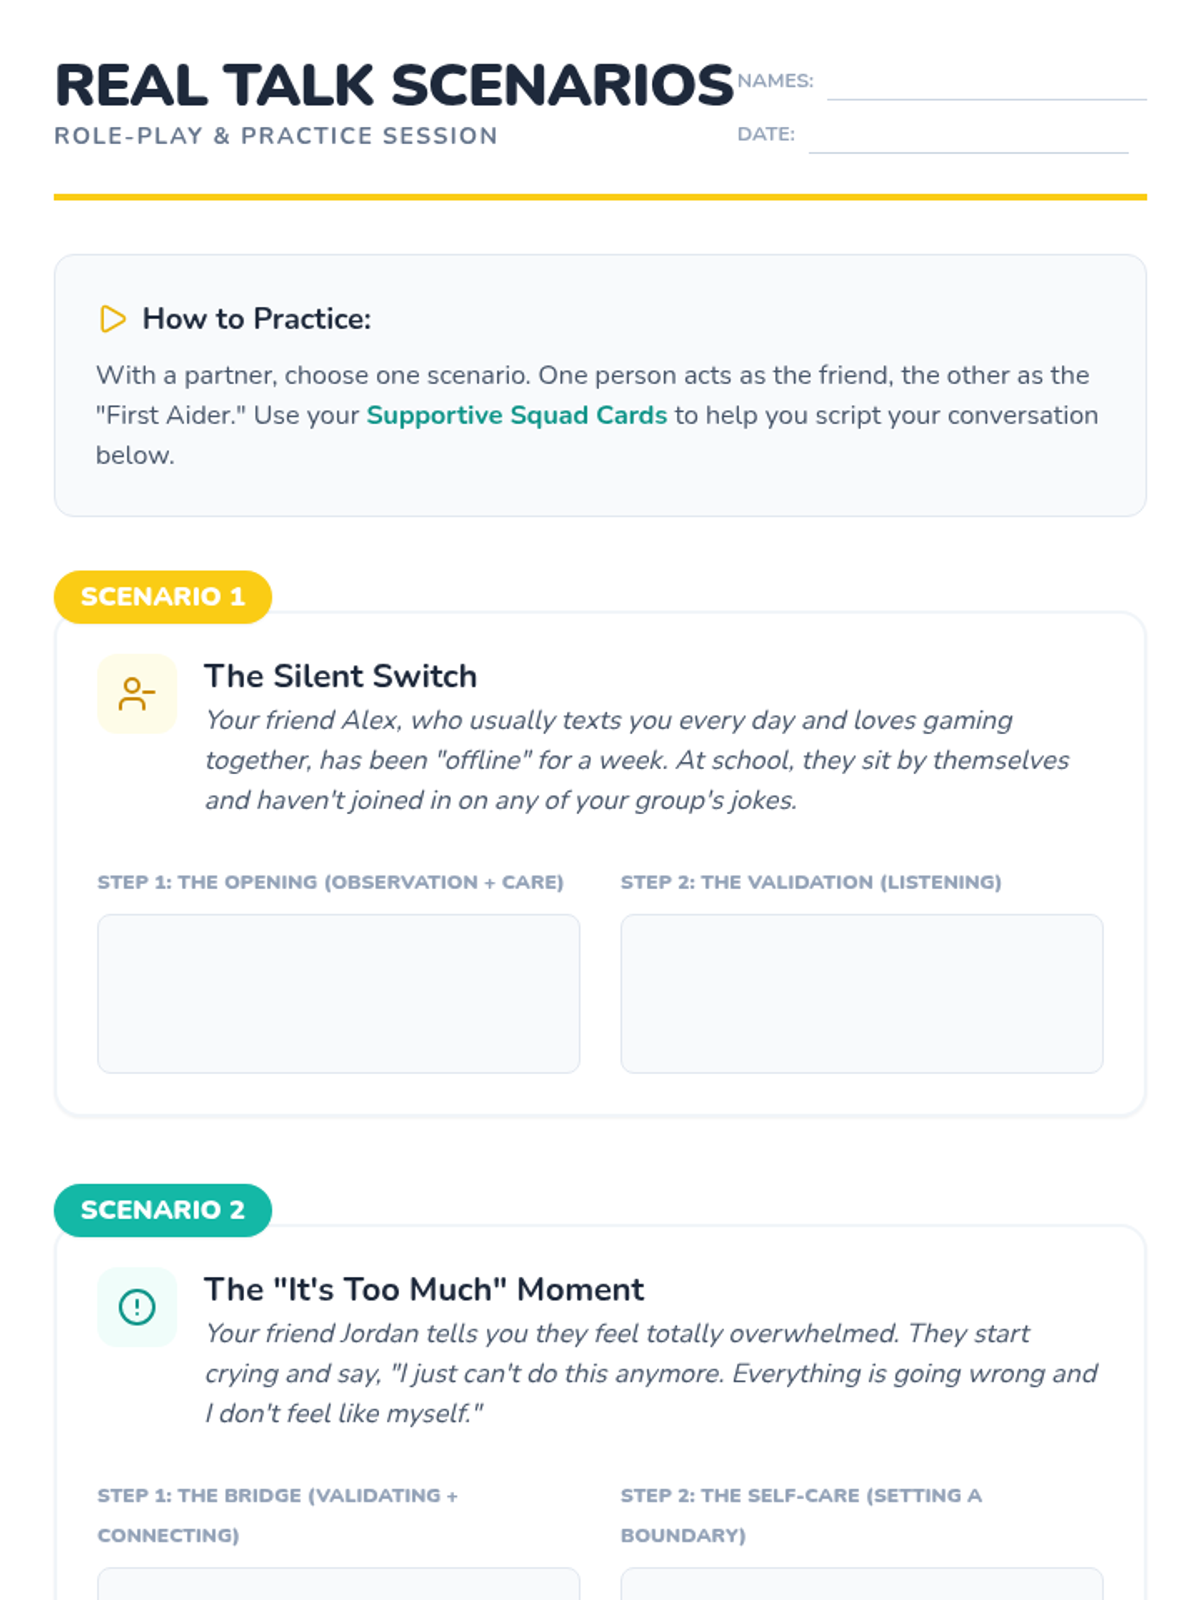1200x1600 pixels.
Task: Select the Scenario 1 yellow badge
Action: click(163, 597)
